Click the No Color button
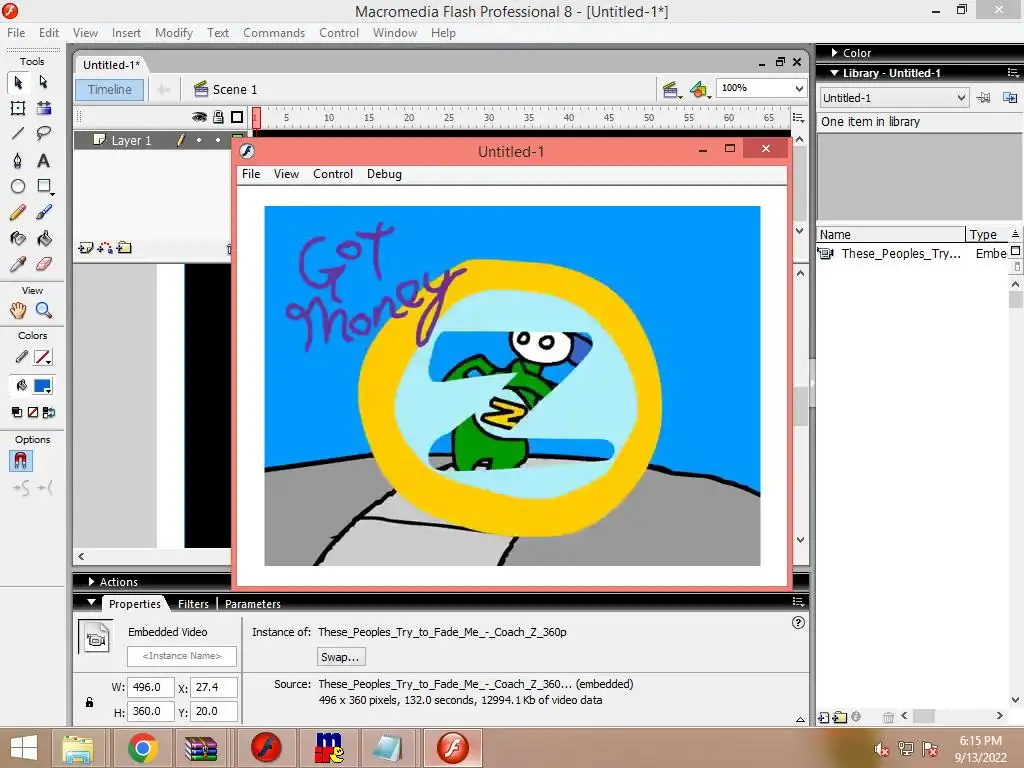1024x768 pixels. (x=33, y=412)
